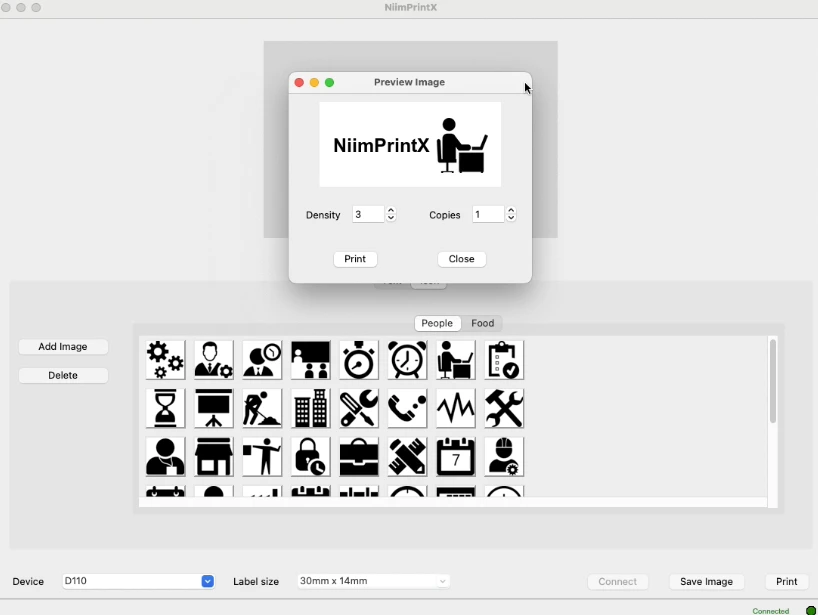Viewport: 818px width, 615px height.
Task: Pick the shop storefront icon
Action: [214, 457]
